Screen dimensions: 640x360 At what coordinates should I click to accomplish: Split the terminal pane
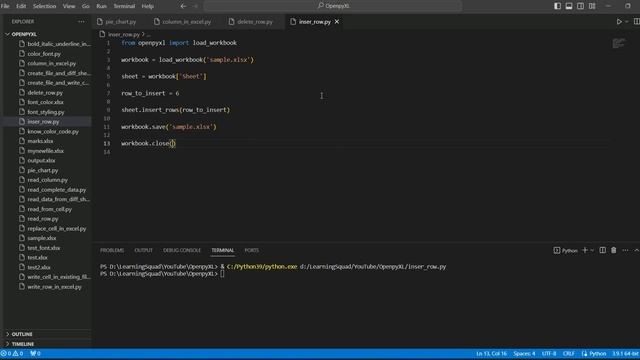tap(602, 250)
